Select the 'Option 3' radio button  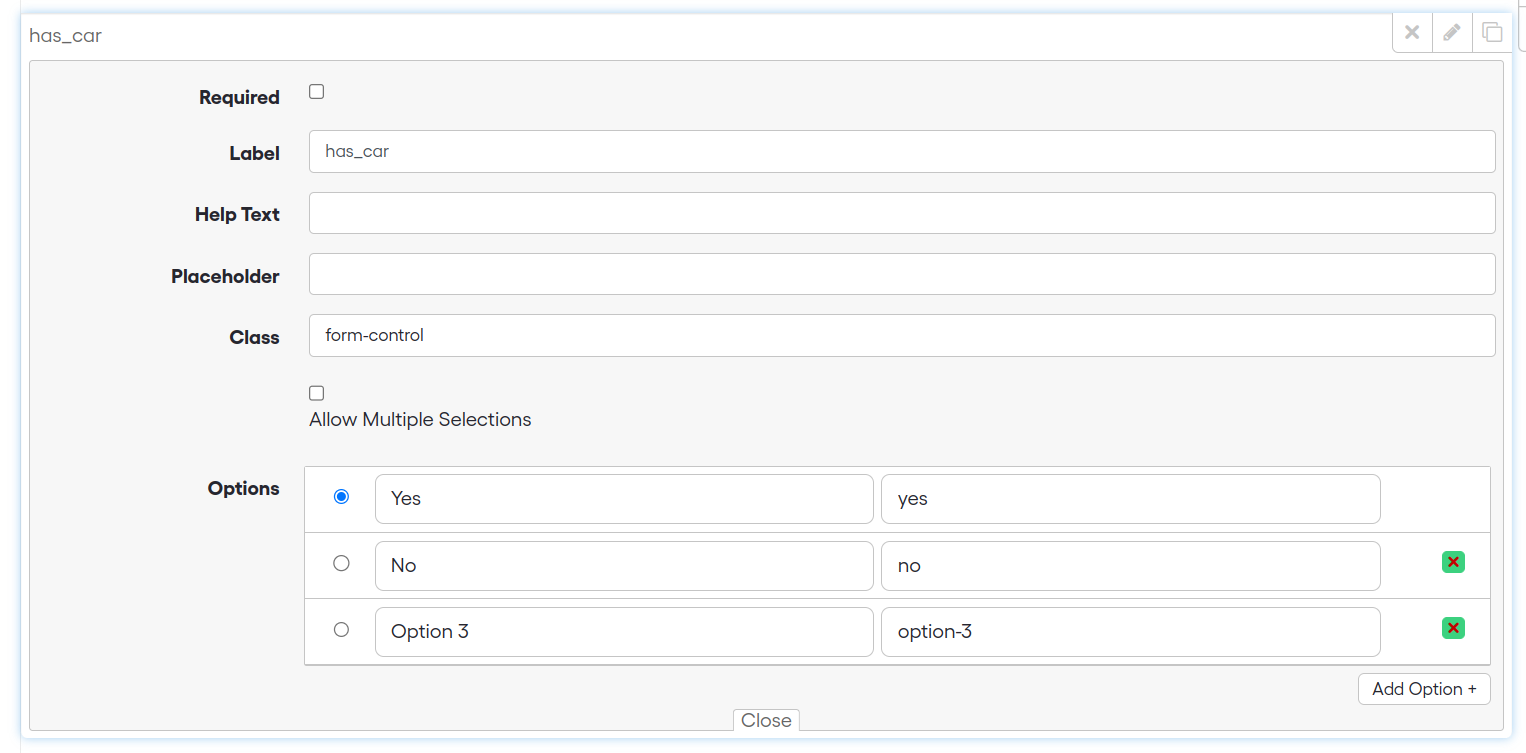[341, 629]
